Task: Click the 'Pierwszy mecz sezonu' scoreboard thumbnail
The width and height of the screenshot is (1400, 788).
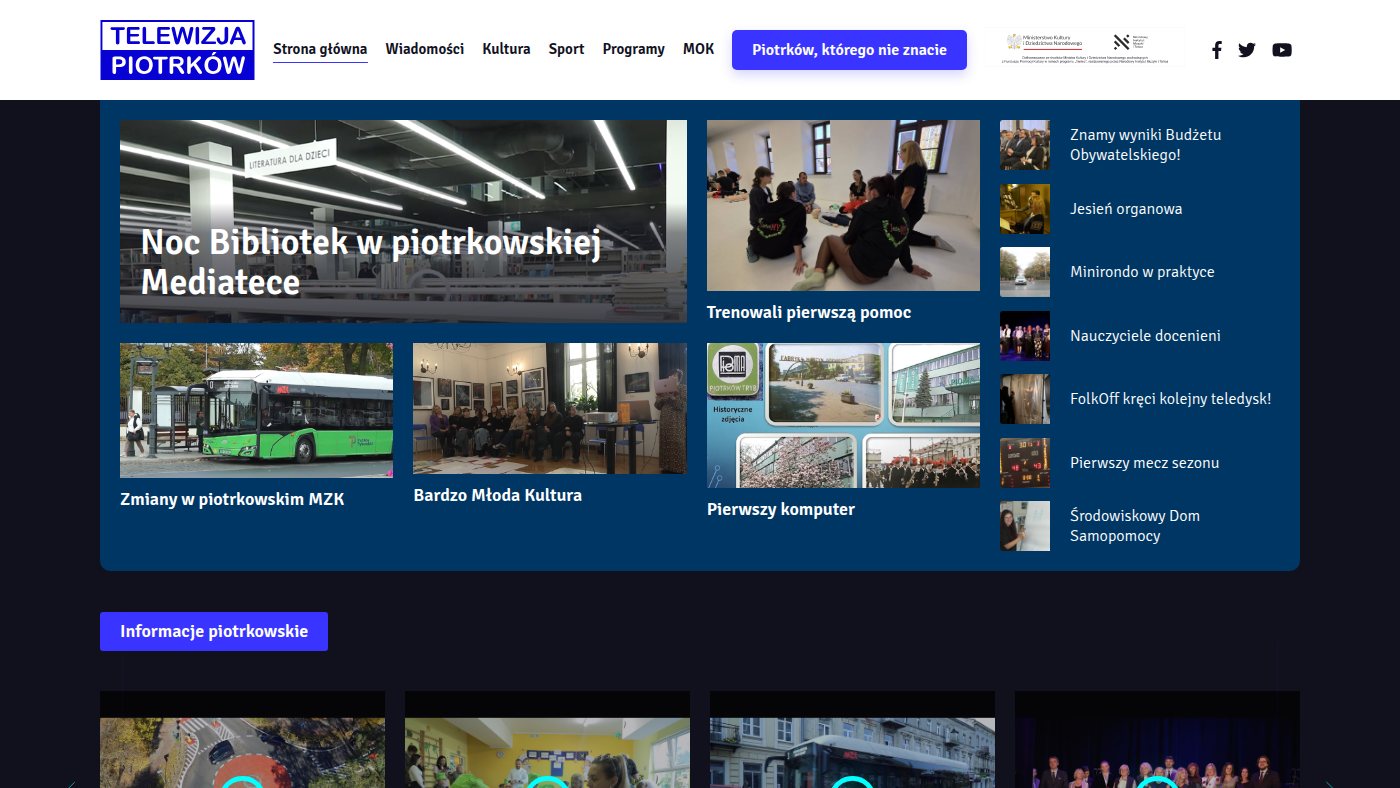Action: click(x=1025, y=463)
